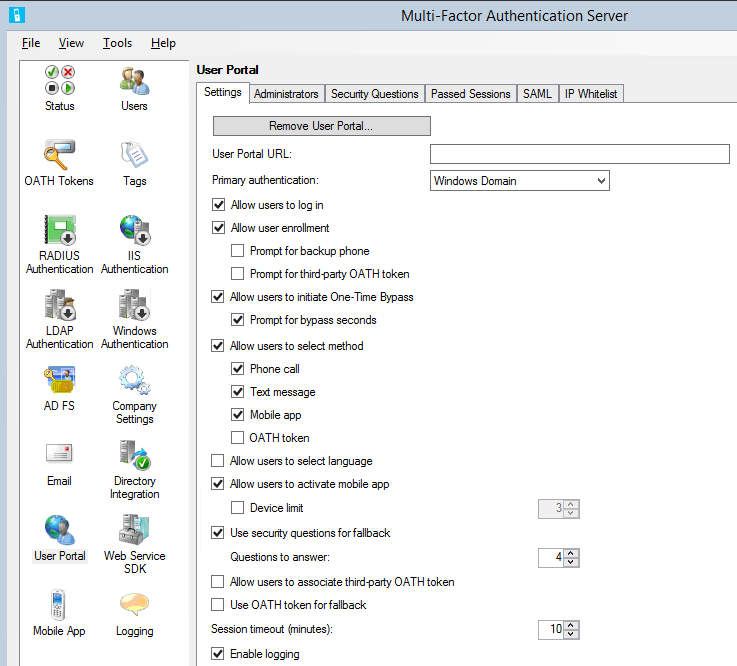The width and height of the screenshot is (737, 666).
Task: Open the AD FS section icon
Action: 59,380
